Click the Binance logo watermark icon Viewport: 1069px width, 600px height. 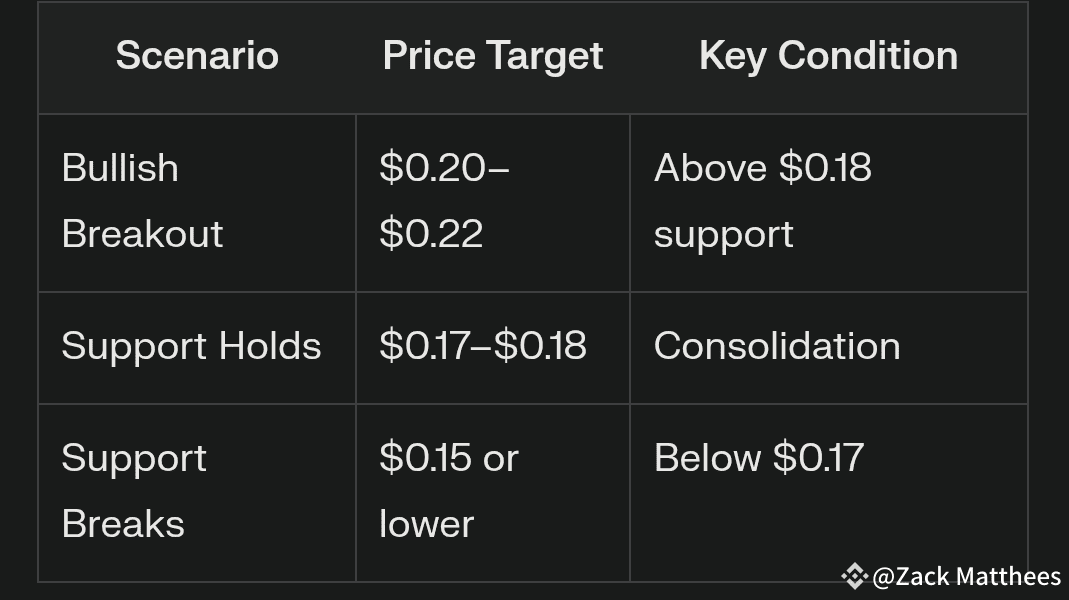853,576
